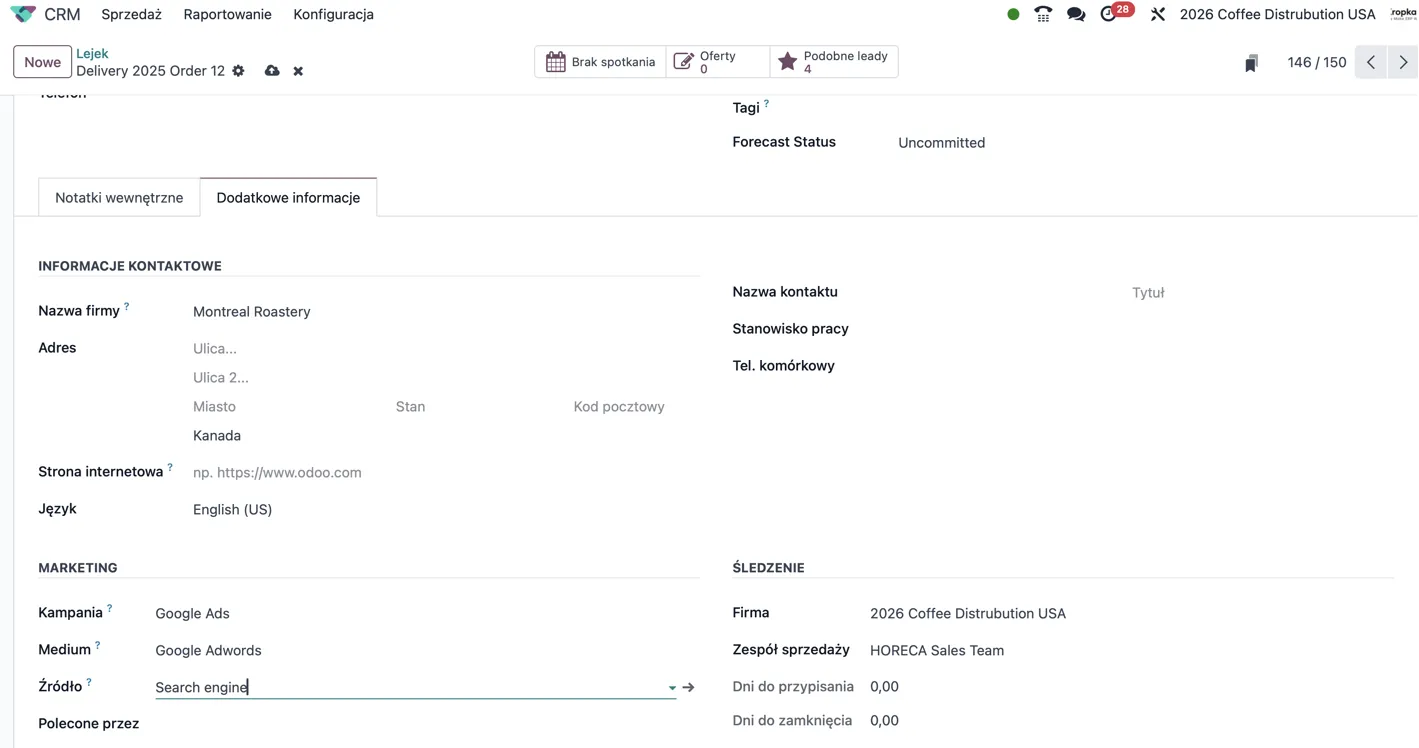Open the record actions gear icon
The image size is (1419, 748).
click(x=238, y=71)
